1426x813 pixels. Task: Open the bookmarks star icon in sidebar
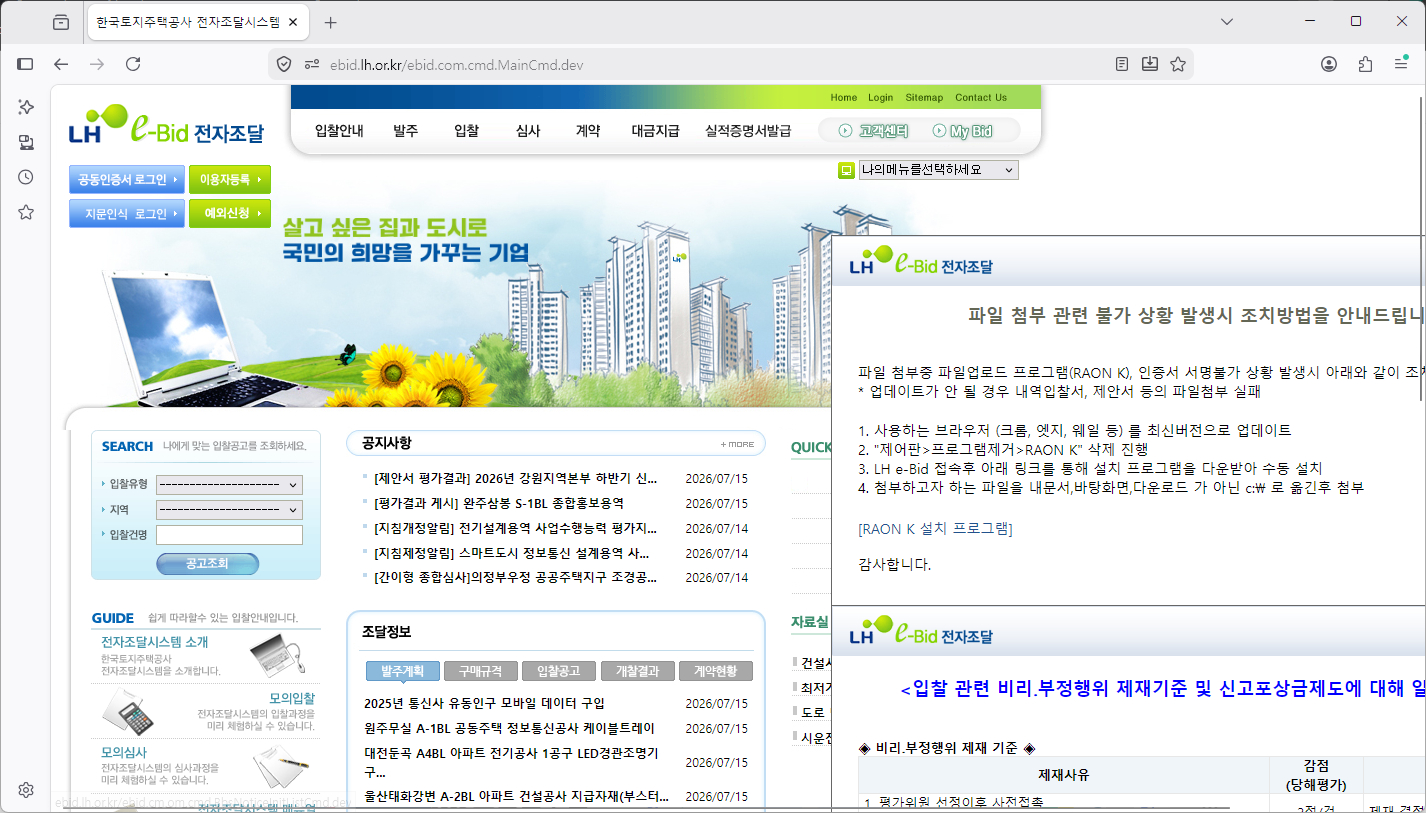click(x=26, y=212)
